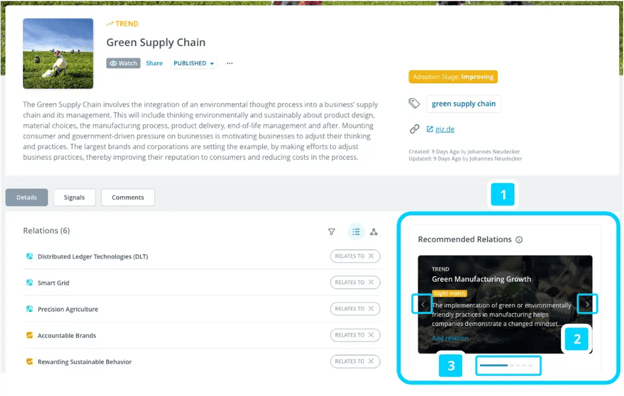Show previous recommended relation with left arrow

point(422,304)
